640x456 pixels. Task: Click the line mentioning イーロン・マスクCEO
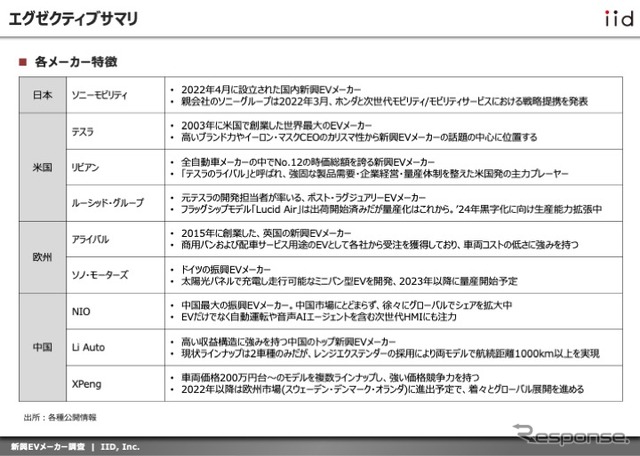click(x=359, y=137)
